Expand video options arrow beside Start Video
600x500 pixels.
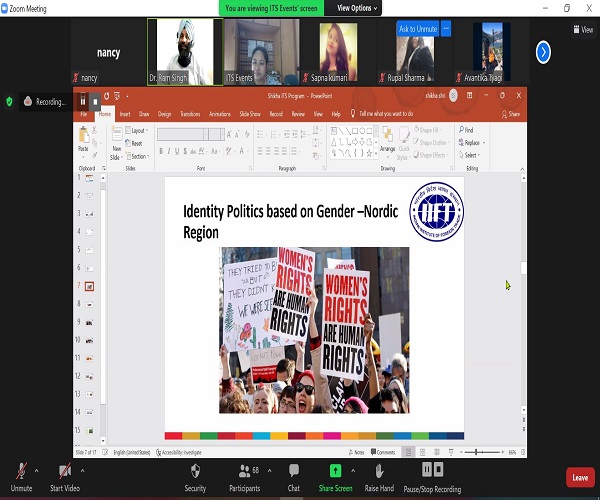point(82,471)
